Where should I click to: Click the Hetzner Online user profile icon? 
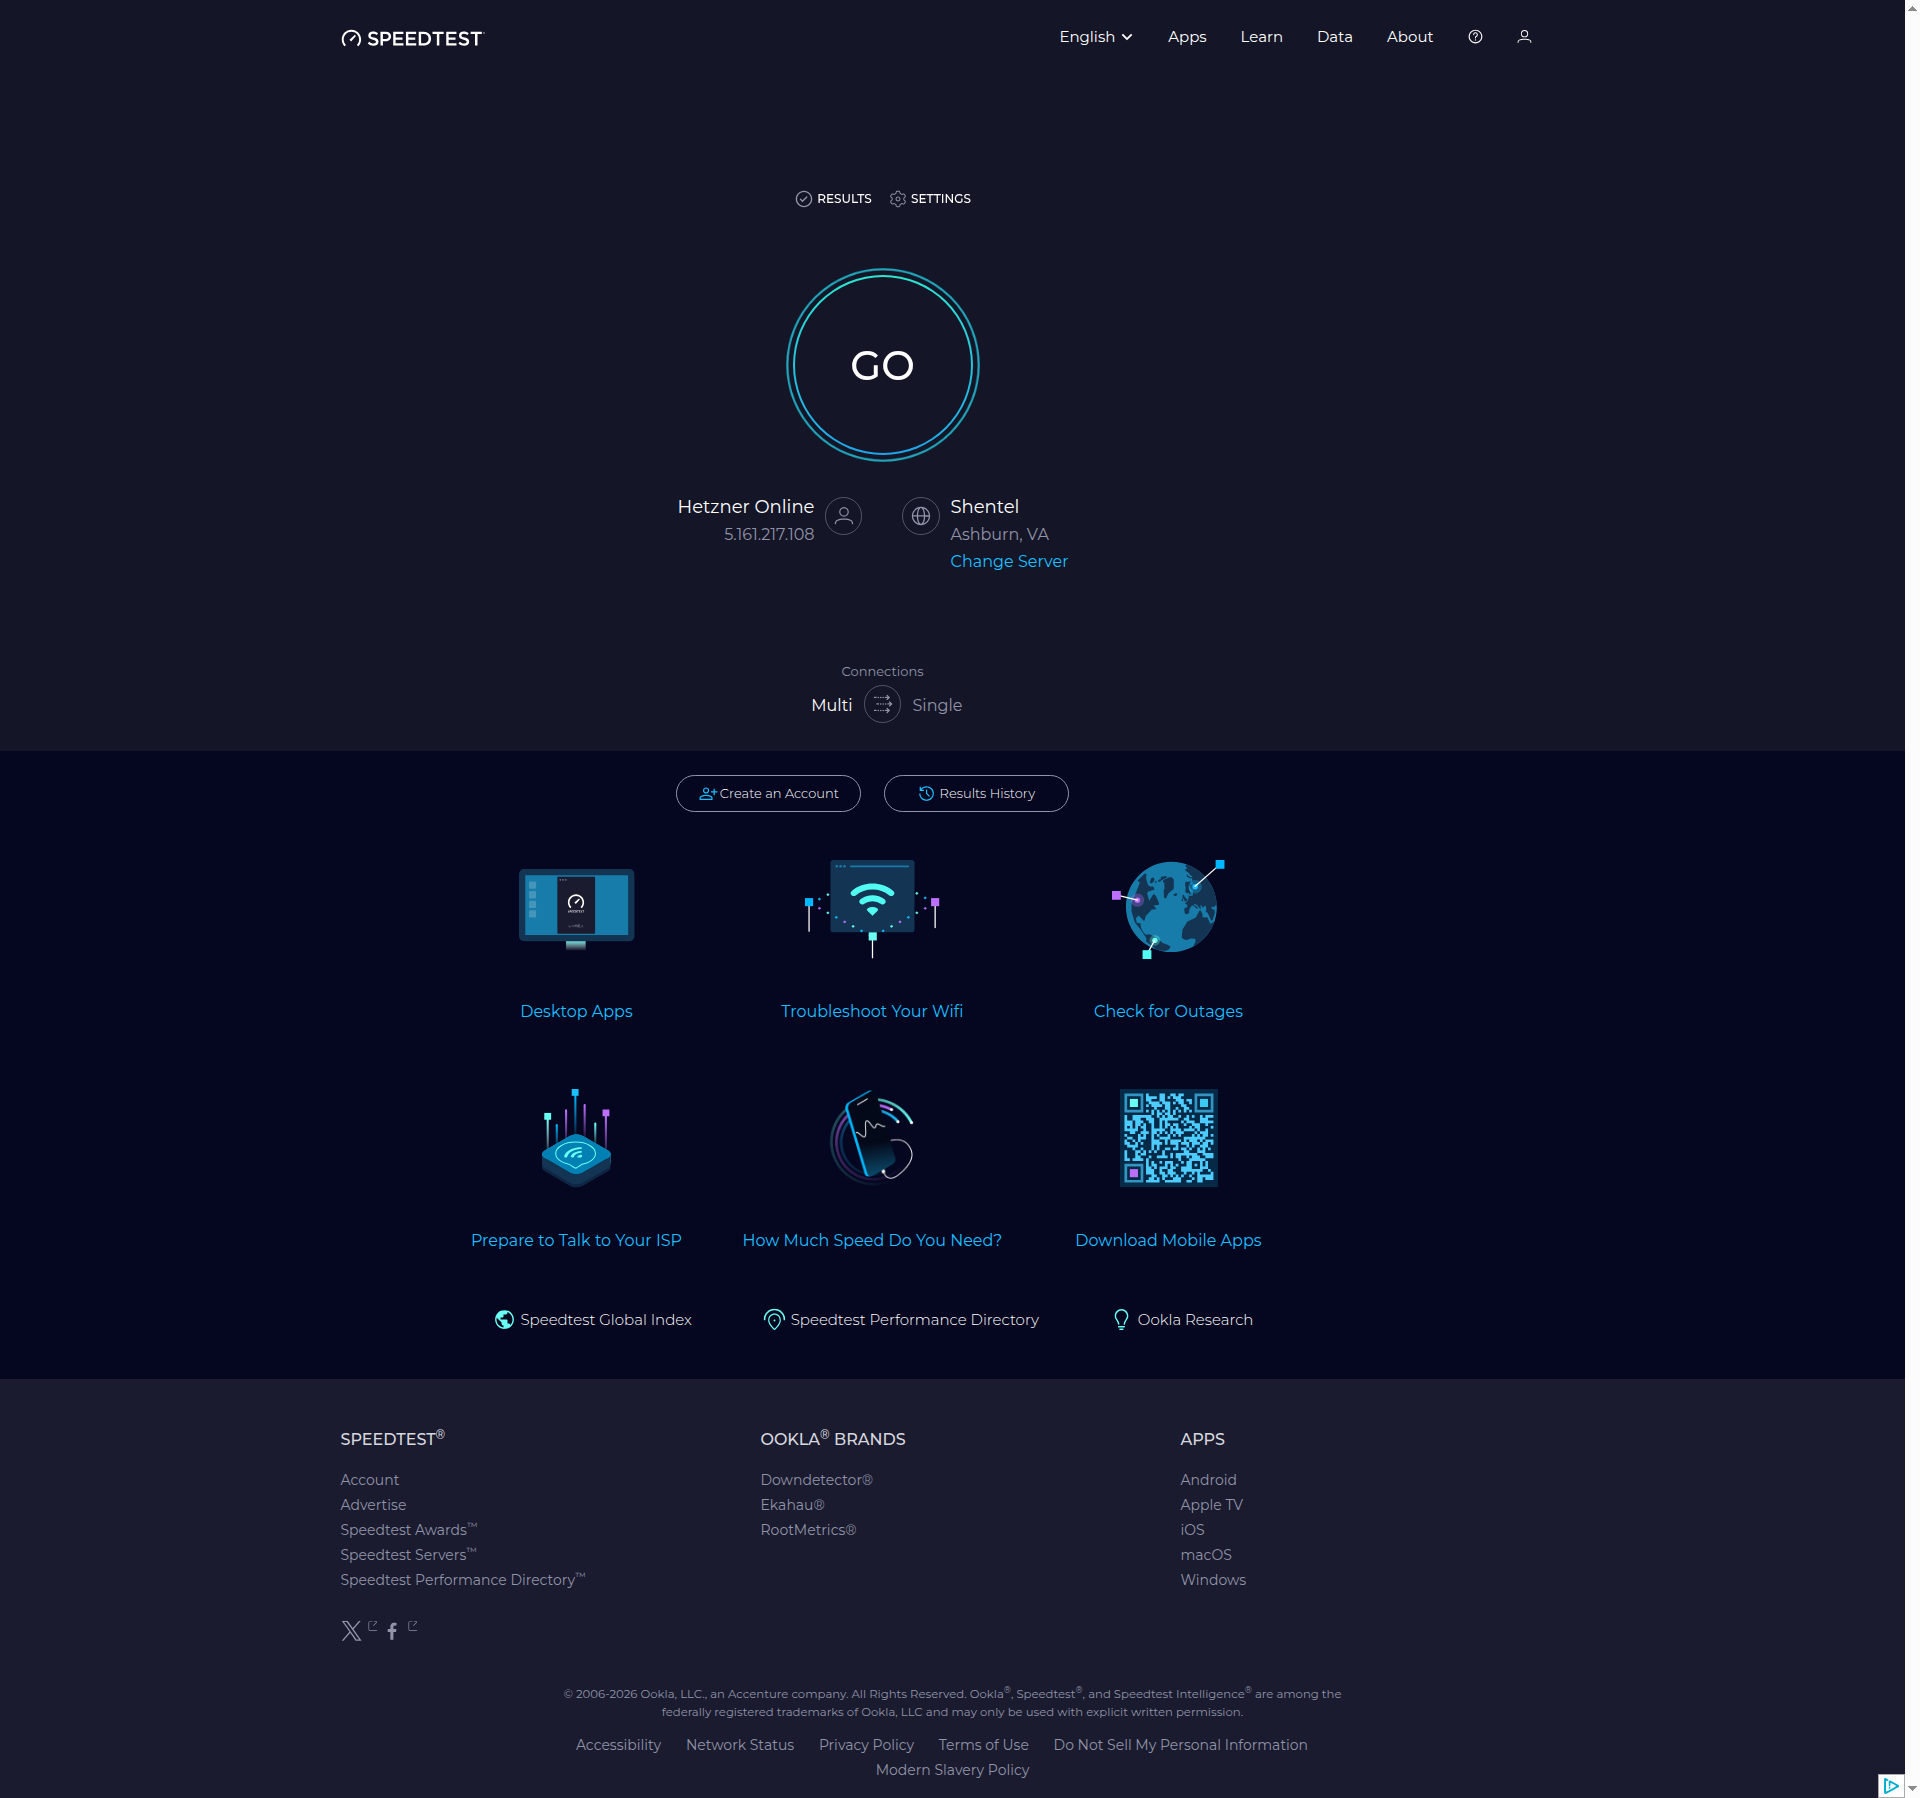(x=843, y=516)
